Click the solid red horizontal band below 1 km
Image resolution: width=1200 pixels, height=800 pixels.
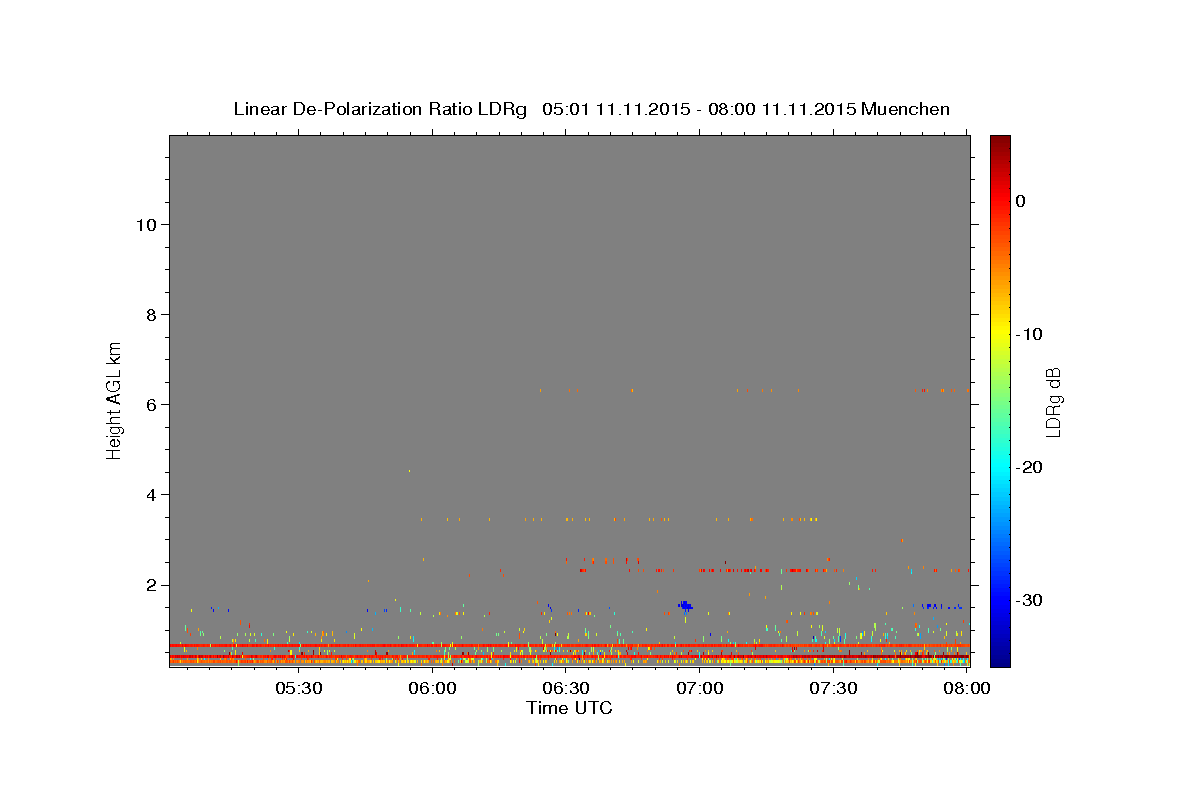pyautogui.click(x=569, y=646)
